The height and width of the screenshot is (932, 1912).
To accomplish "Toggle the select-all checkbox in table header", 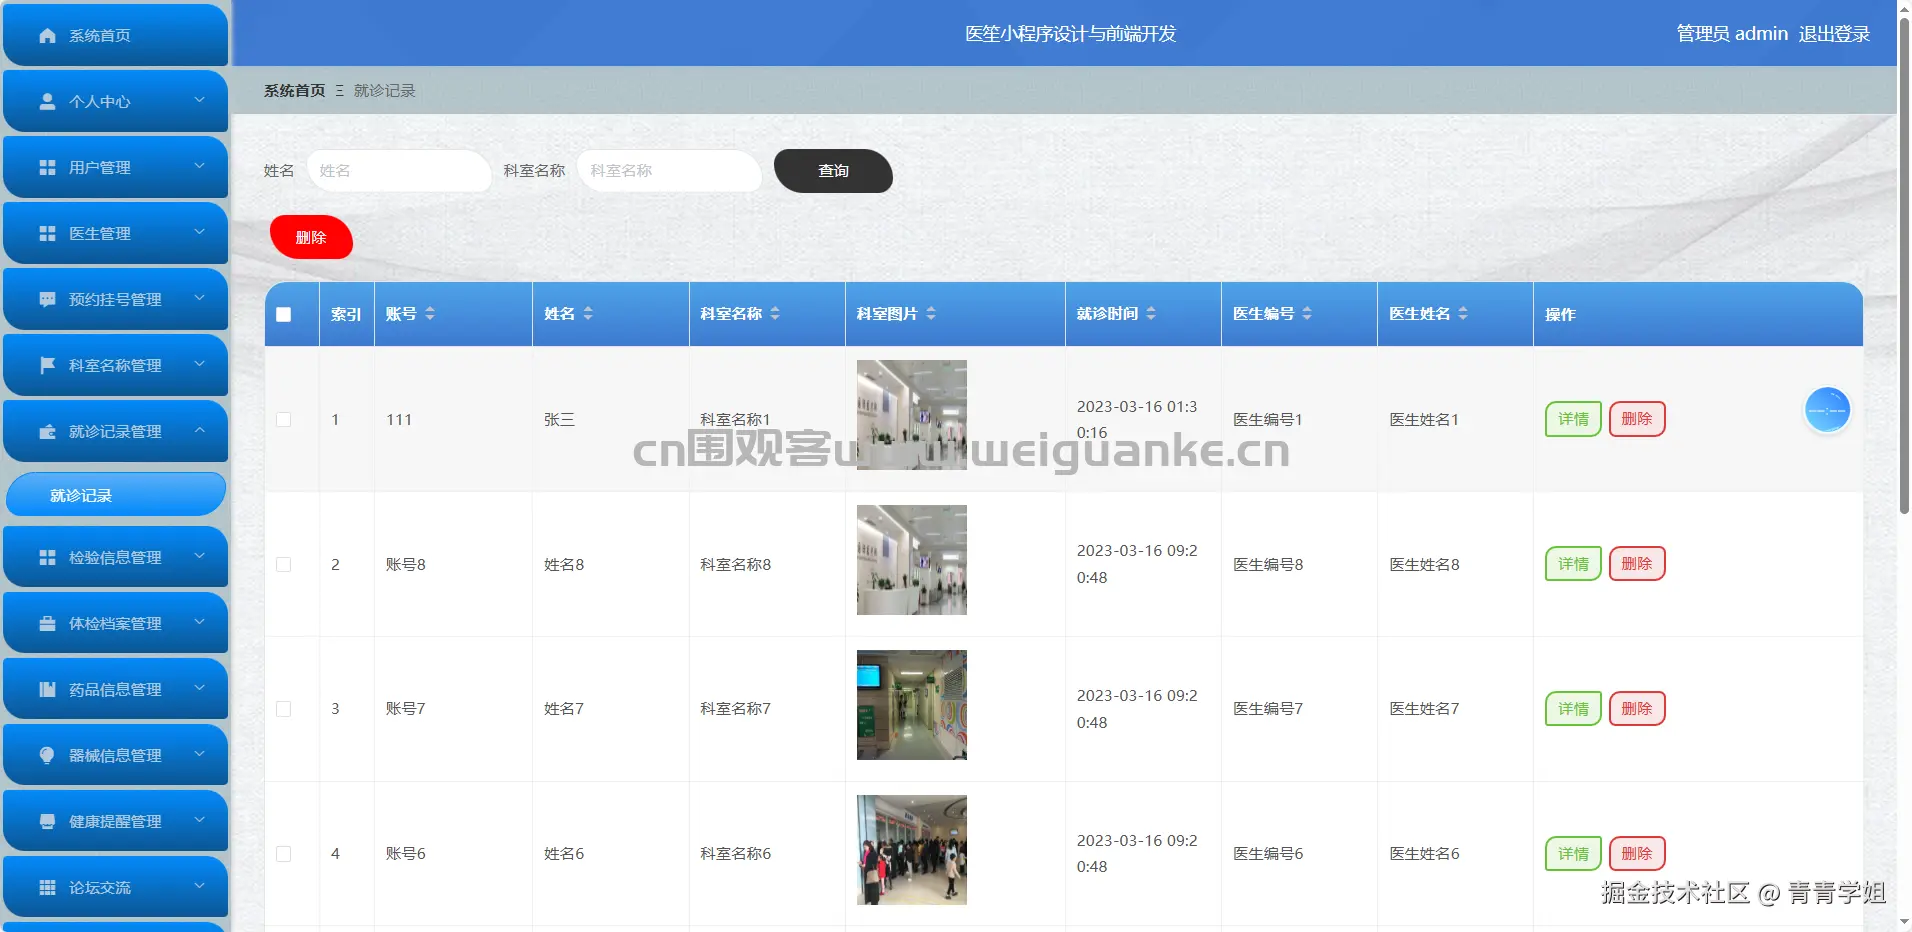I will 284,315.
